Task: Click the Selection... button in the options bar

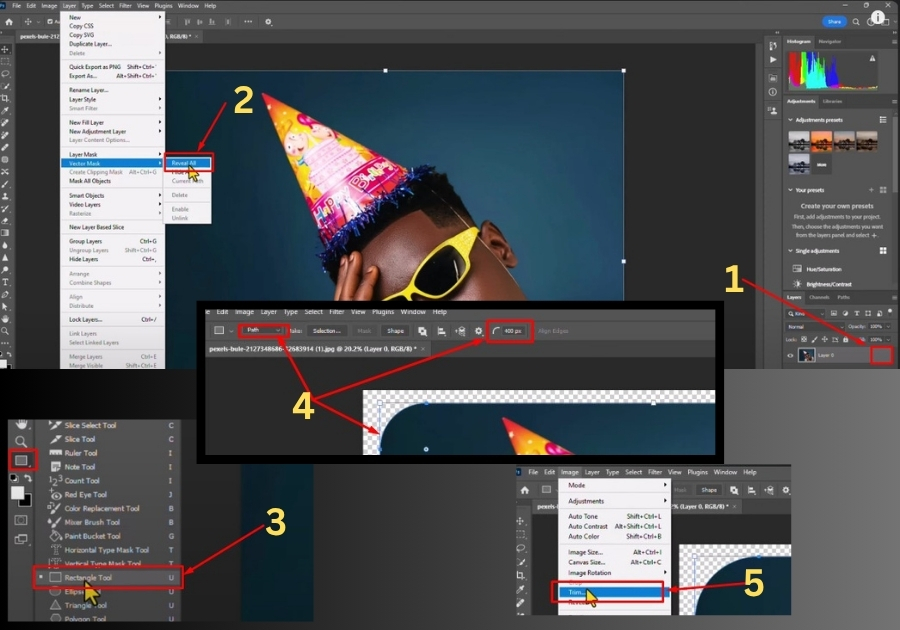Action: 327,331
